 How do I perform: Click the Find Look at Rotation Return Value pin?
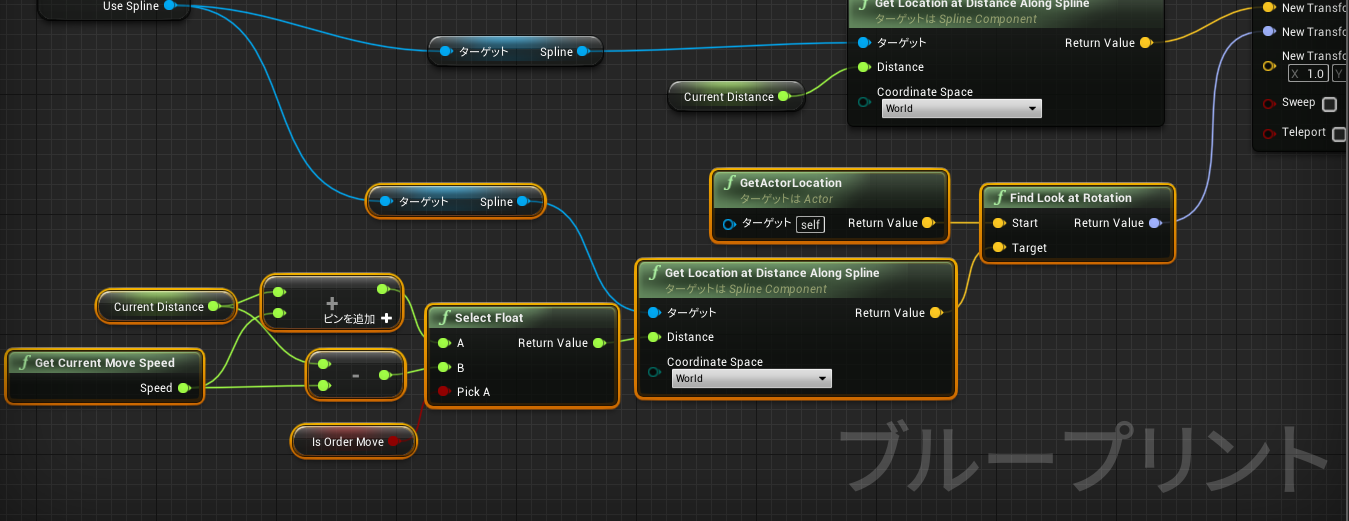1155,223
